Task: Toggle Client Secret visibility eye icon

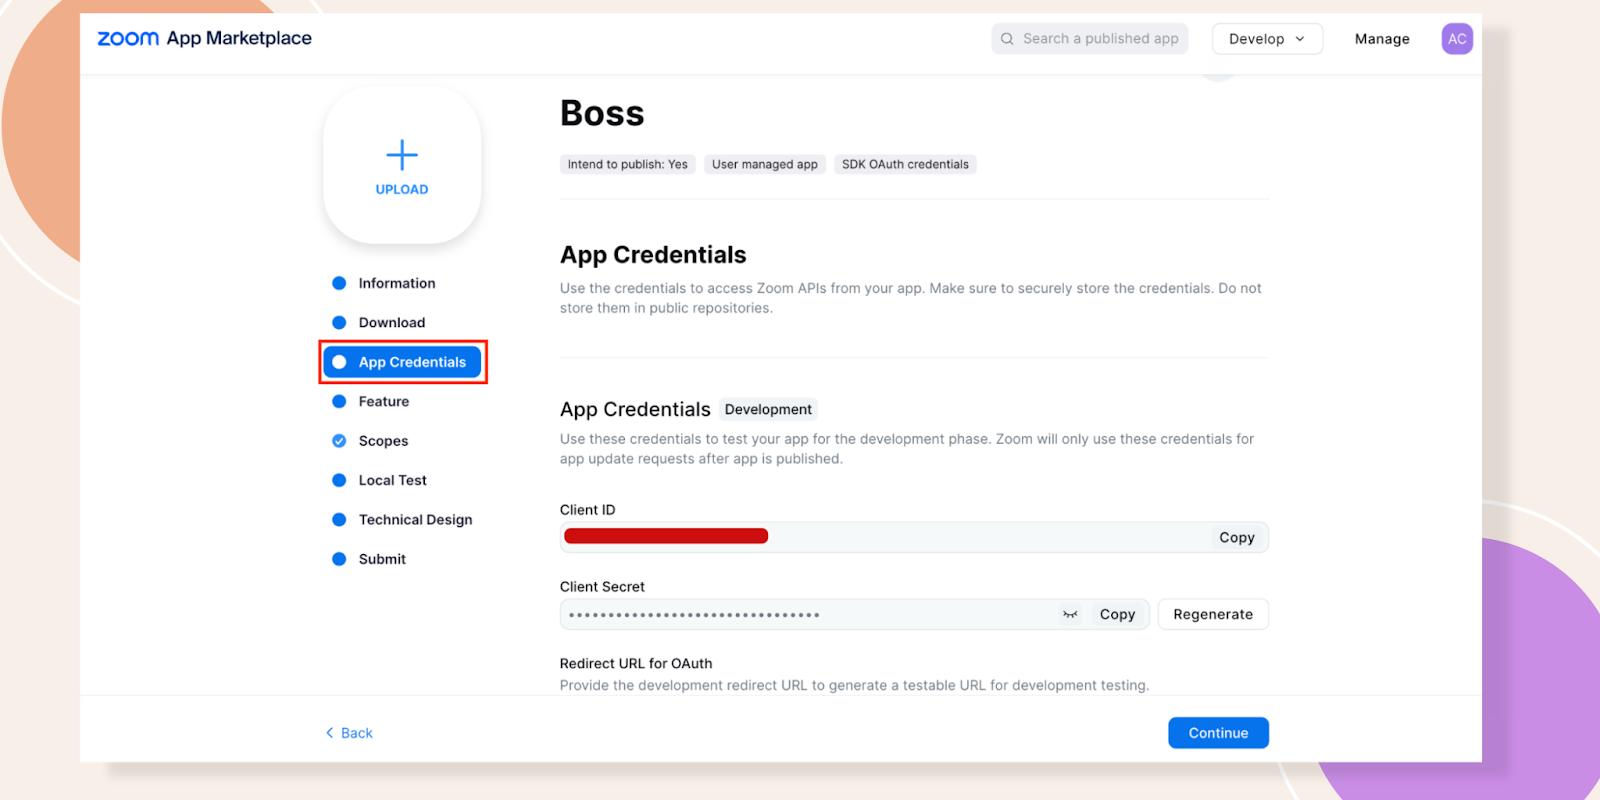Action: (1070, 614)
